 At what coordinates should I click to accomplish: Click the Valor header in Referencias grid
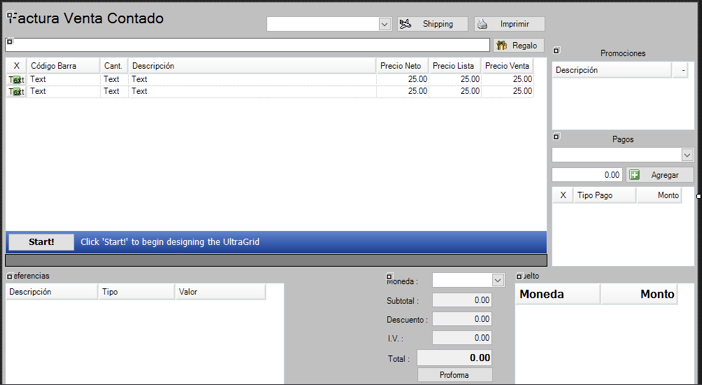click(x=220, y=292)
